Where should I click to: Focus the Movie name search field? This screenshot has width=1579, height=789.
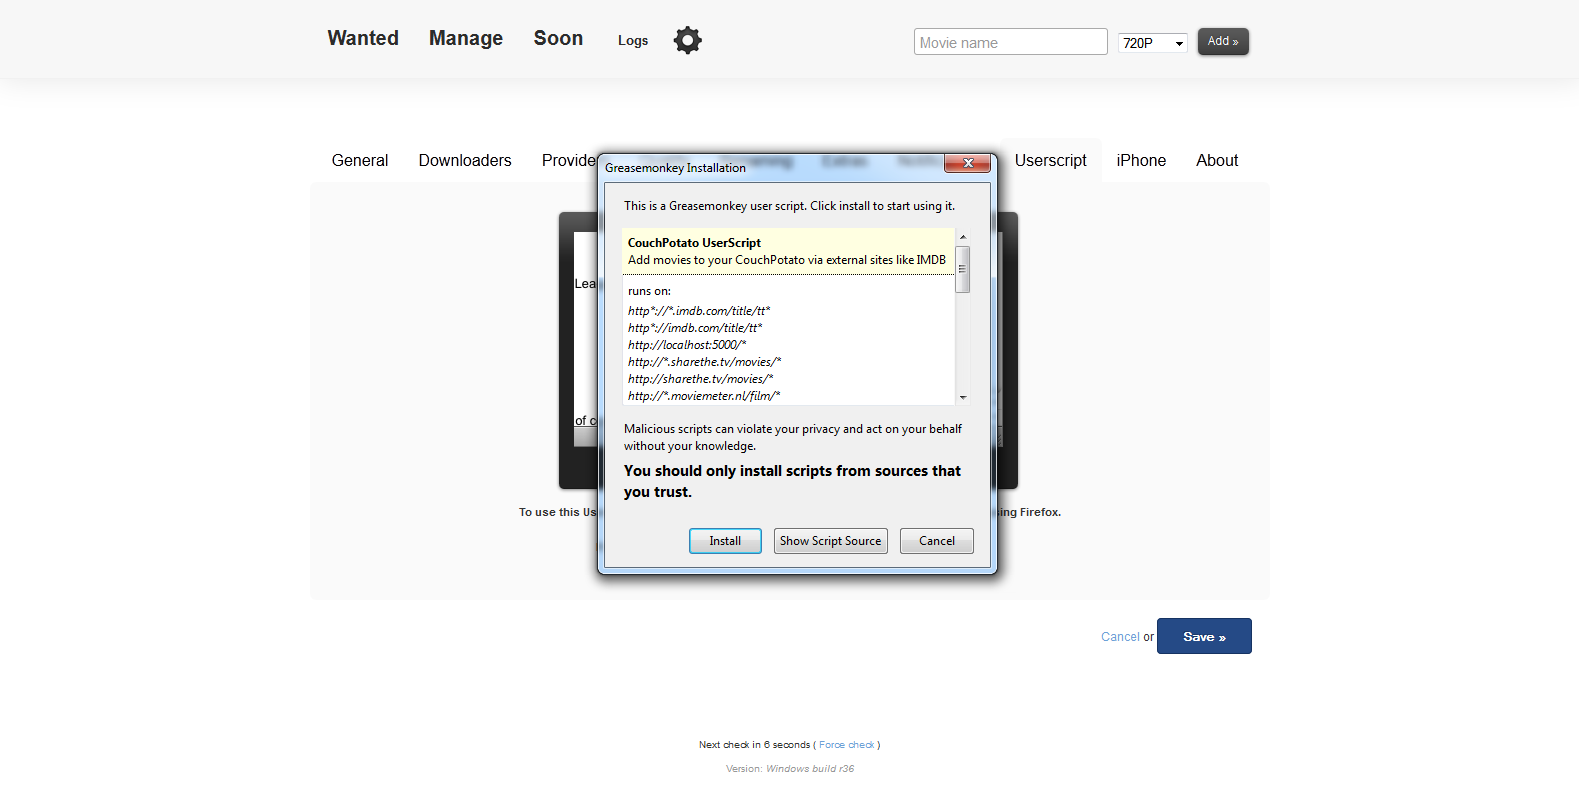click(1010, 42)
